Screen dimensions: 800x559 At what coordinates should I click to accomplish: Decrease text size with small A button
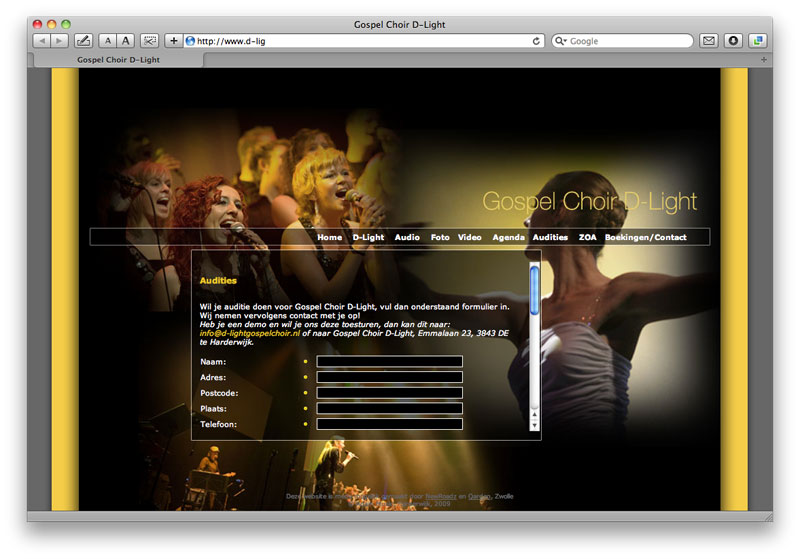coord(108,41)
